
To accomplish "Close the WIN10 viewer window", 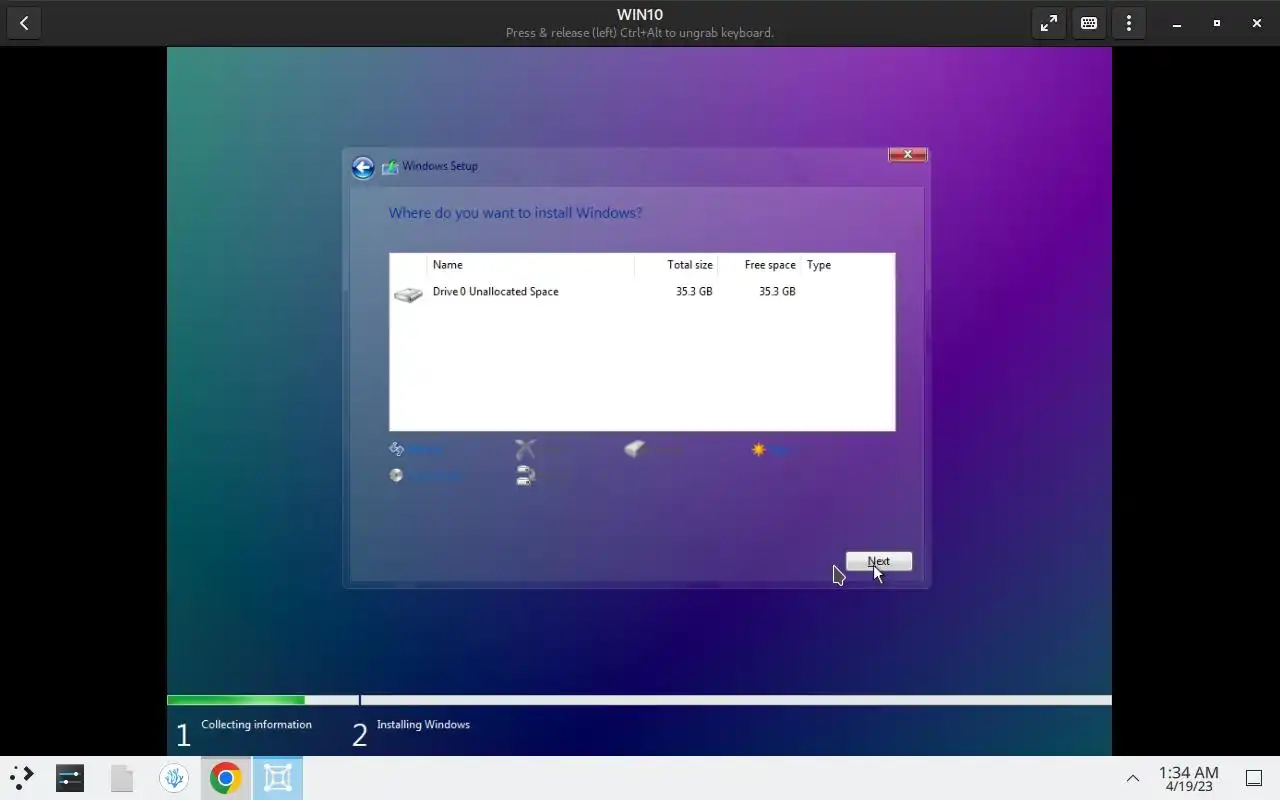I will (1257, 23).
